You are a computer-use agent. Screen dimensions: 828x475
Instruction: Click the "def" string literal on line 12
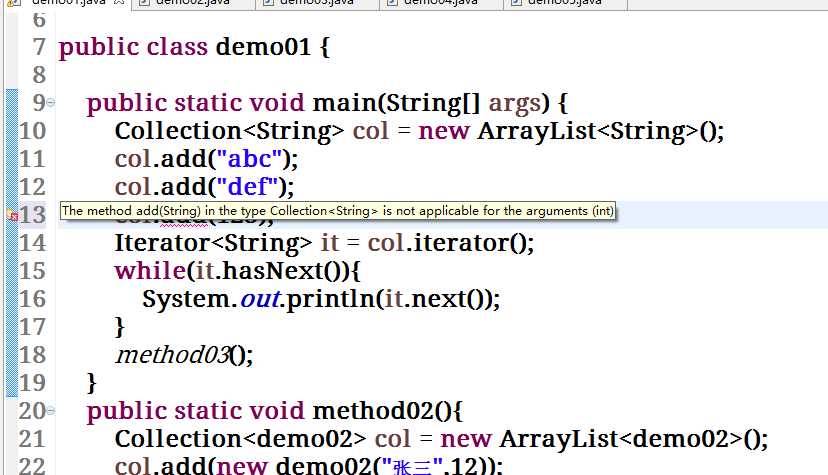(247, 187)
